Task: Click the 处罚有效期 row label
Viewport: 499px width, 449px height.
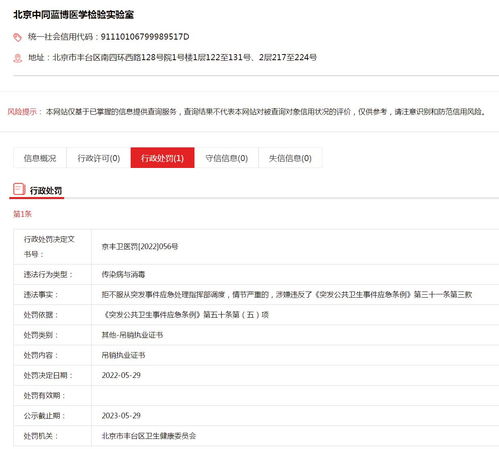Action: point(44,396)
